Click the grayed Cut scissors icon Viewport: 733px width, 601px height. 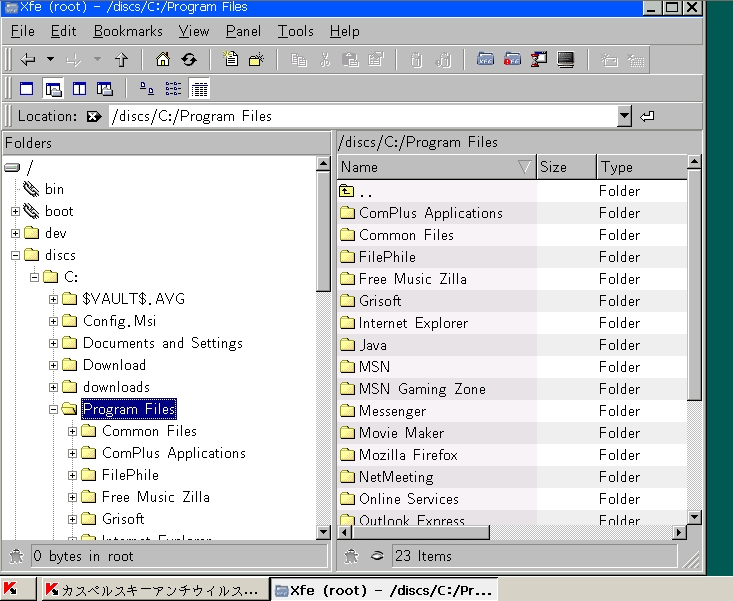click(x=325, y=60)
